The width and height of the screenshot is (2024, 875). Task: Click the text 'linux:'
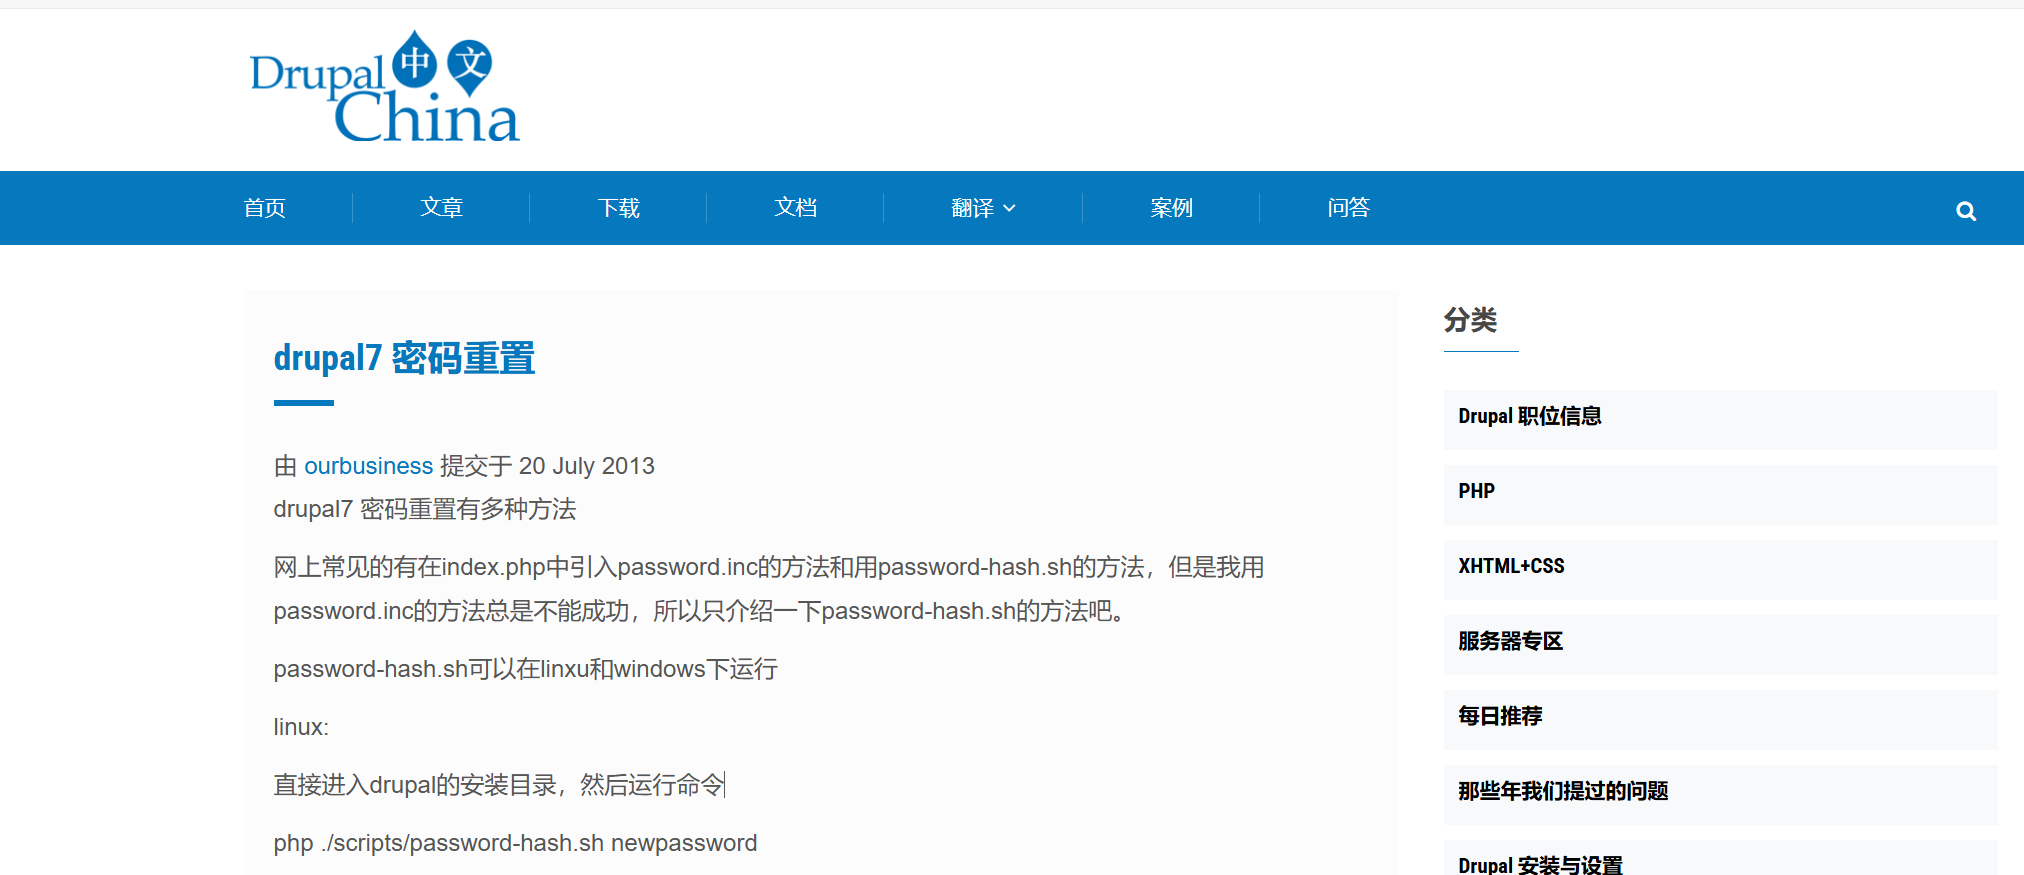coord(301,727)
